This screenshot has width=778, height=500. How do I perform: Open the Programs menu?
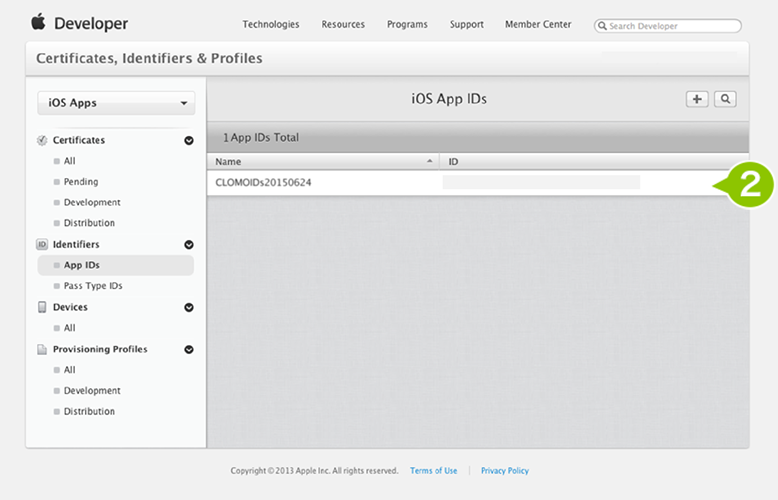click(407, 24)
